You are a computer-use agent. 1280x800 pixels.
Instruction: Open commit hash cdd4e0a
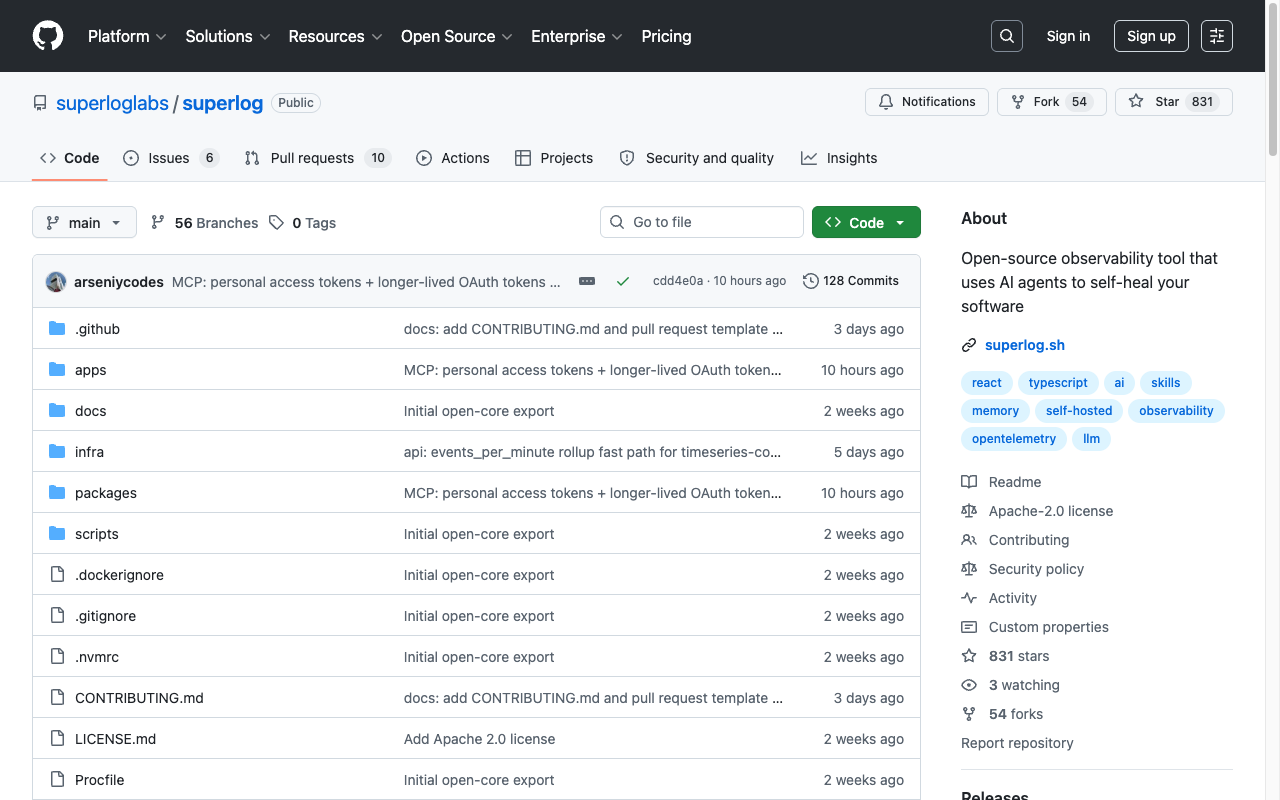(x=678, y=281)
